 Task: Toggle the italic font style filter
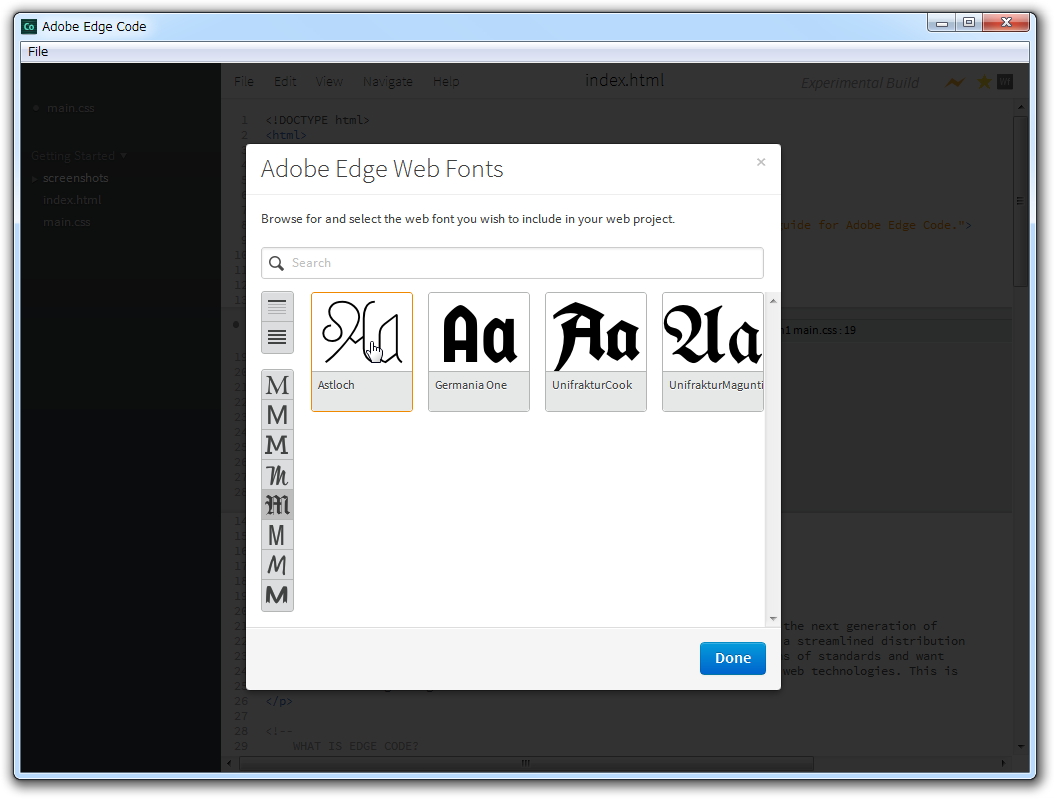coord(277,565)
